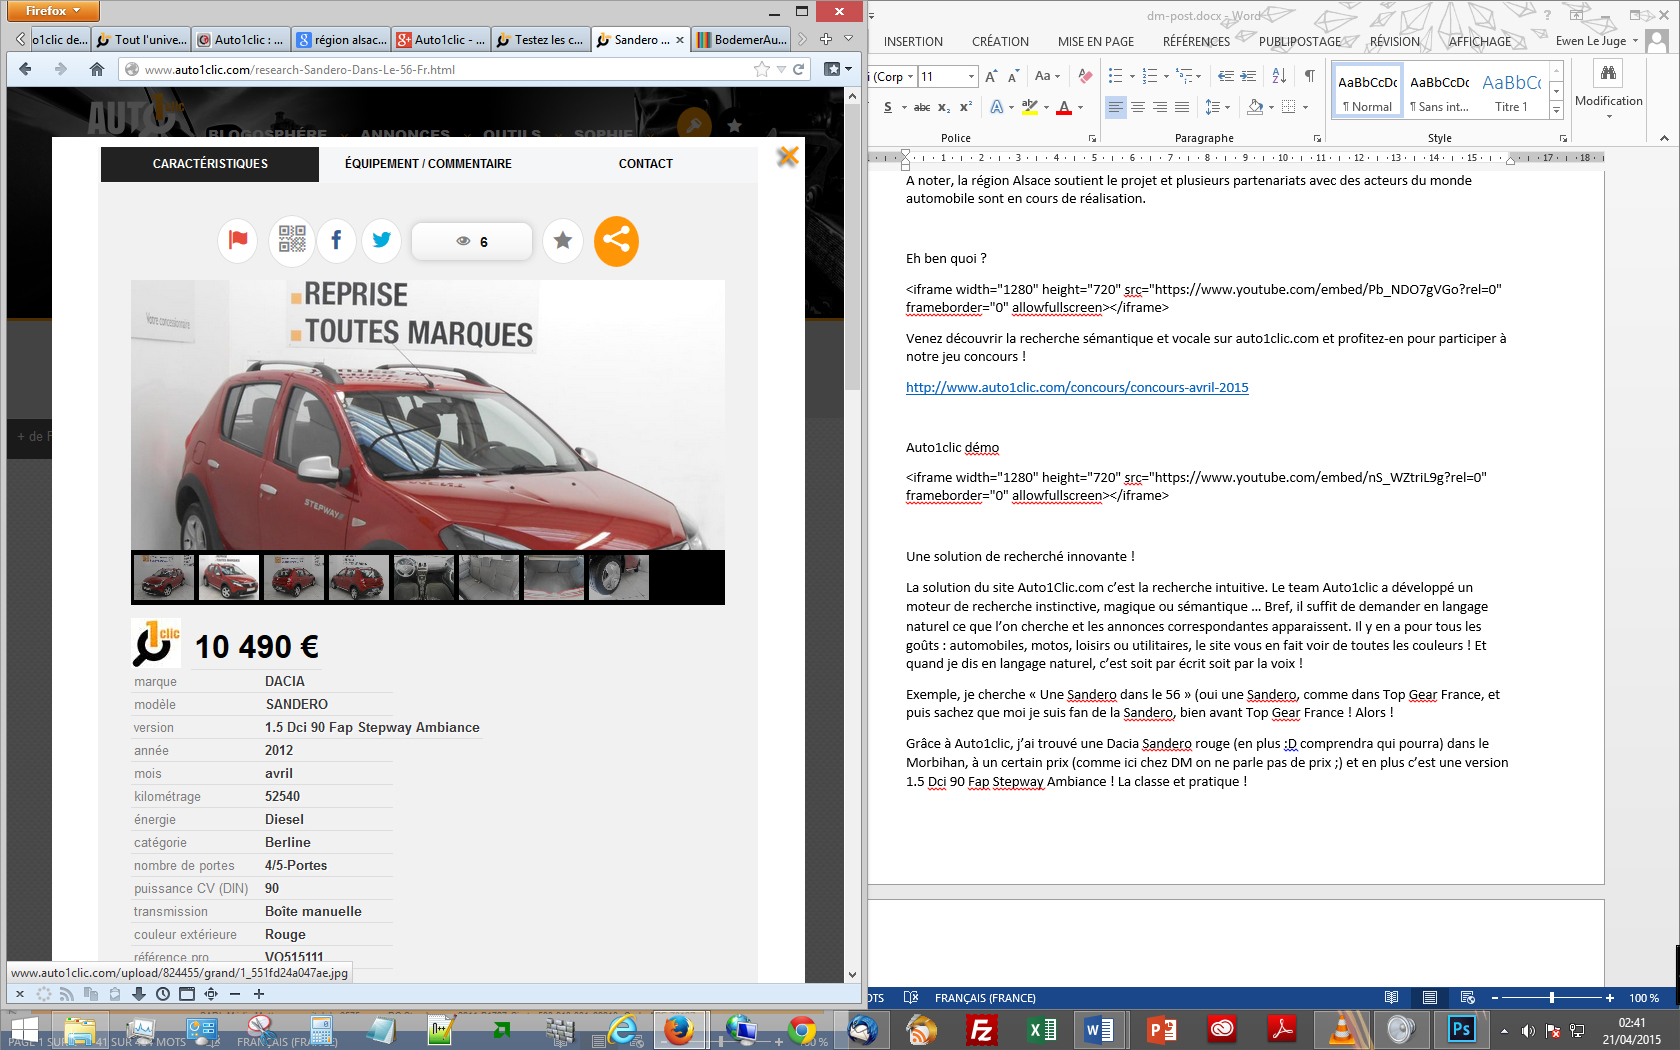This screenshot has height=1050, width=1680.
Task: Open the bullet list dropdown arrow
Action: (x=1132, y=76)
